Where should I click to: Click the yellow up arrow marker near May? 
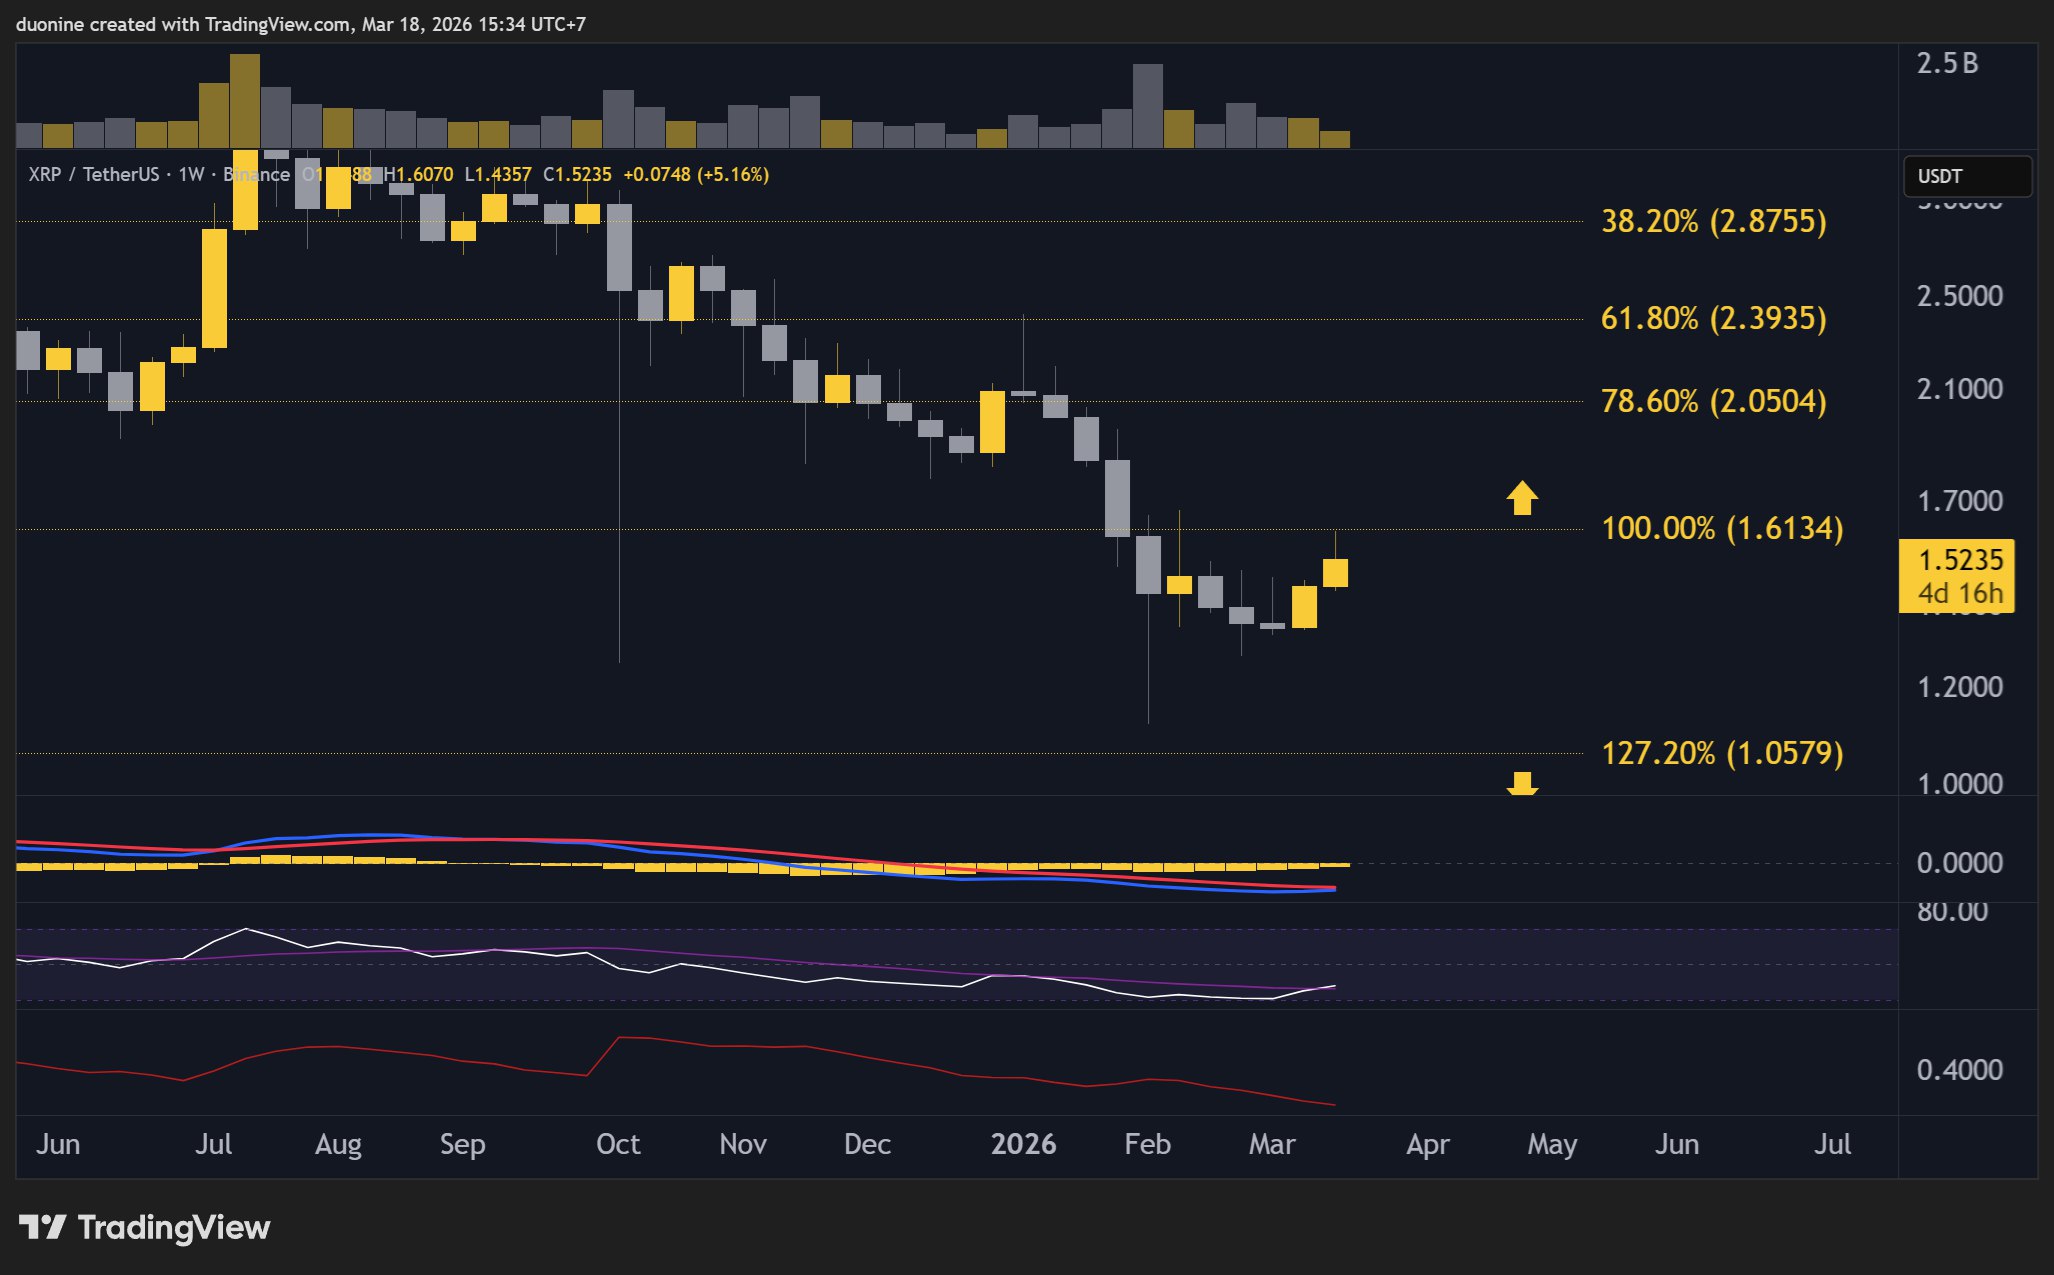(1523, 500)
